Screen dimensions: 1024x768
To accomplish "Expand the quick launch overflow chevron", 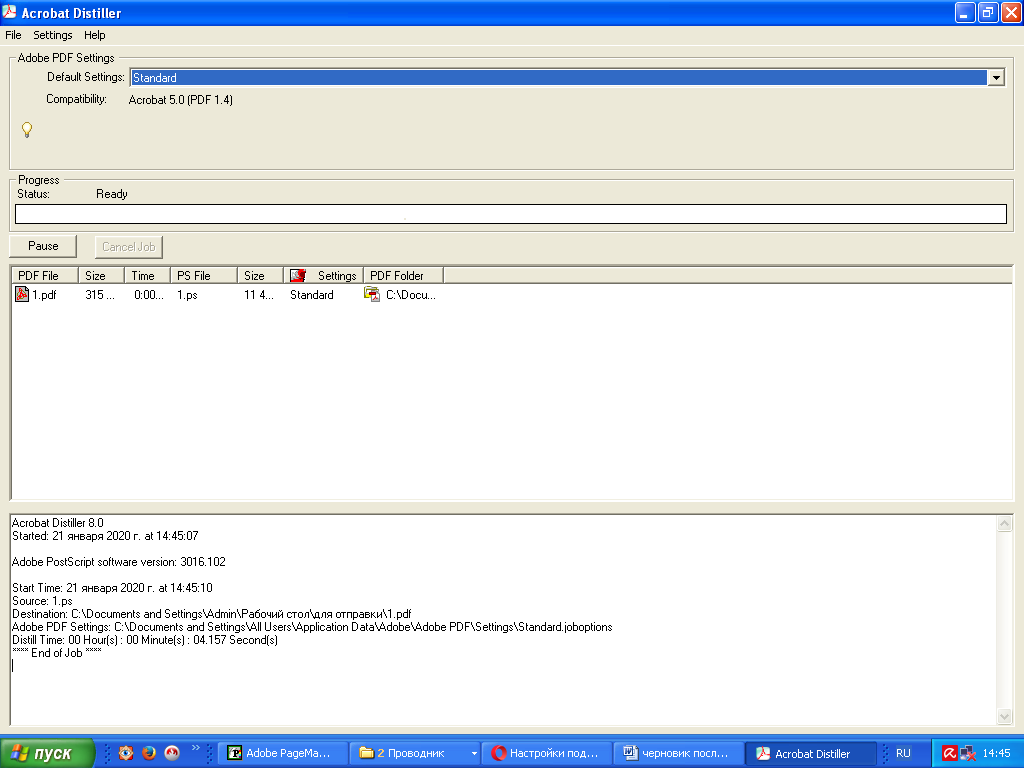I will tap(195, 748).
